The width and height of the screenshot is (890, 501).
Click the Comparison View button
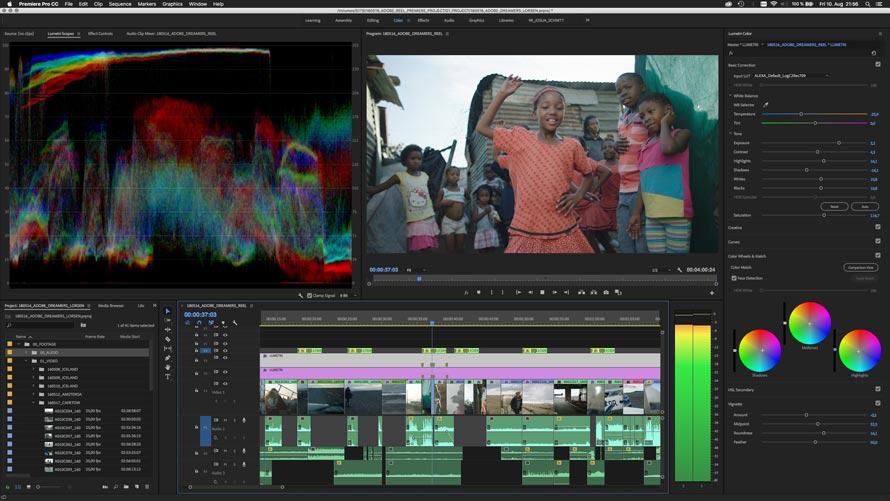pos(860,267)
